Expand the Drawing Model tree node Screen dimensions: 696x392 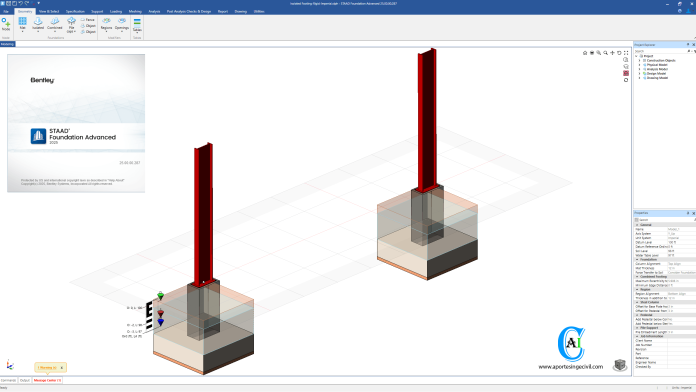pos(640,78)
